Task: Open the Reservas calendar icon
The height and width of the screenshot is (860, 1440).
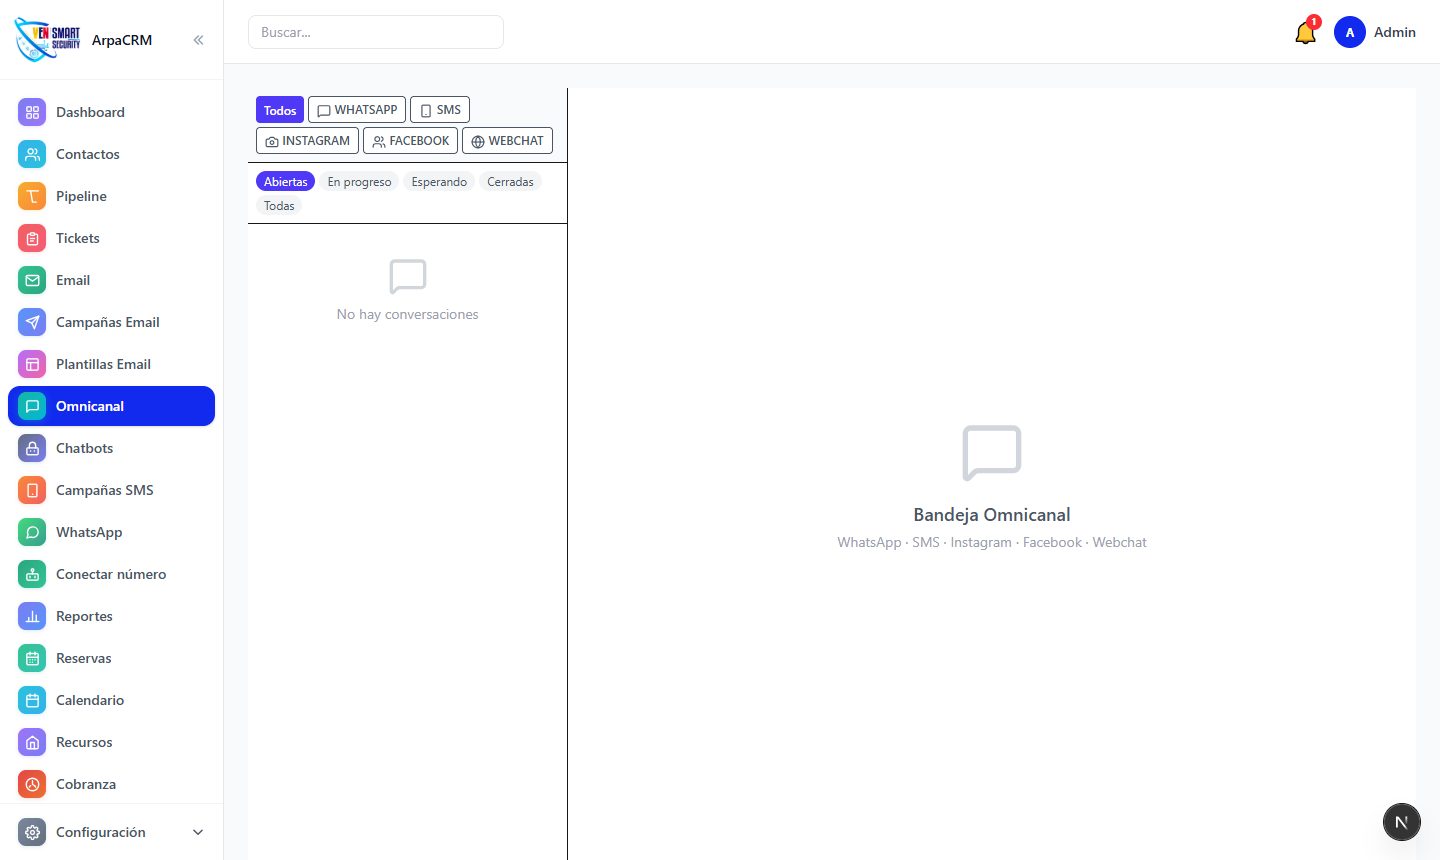Action: click(32, 658)
